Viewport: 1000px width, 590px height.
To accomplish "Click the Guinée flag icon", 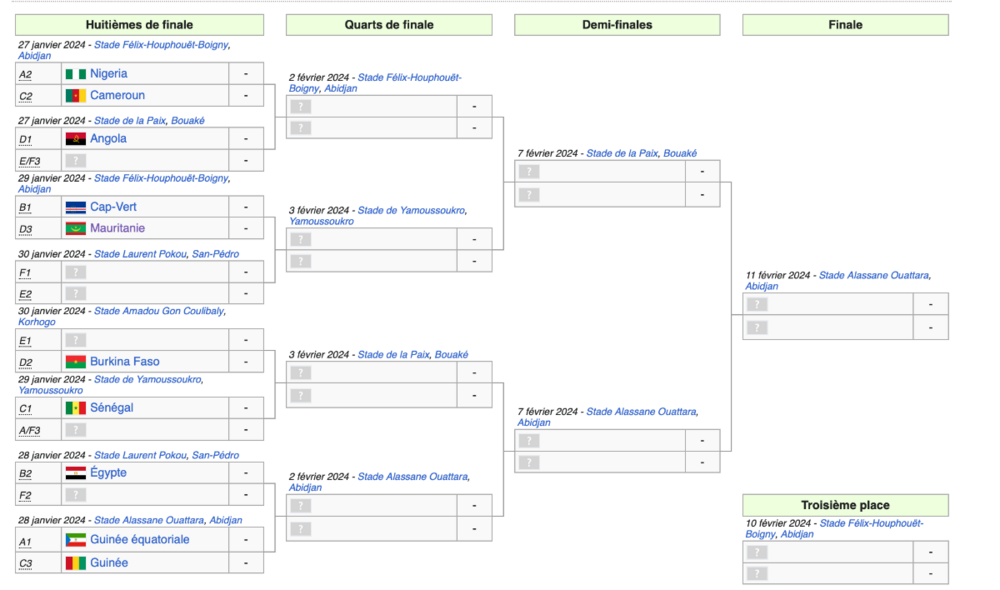I will 75,563.
